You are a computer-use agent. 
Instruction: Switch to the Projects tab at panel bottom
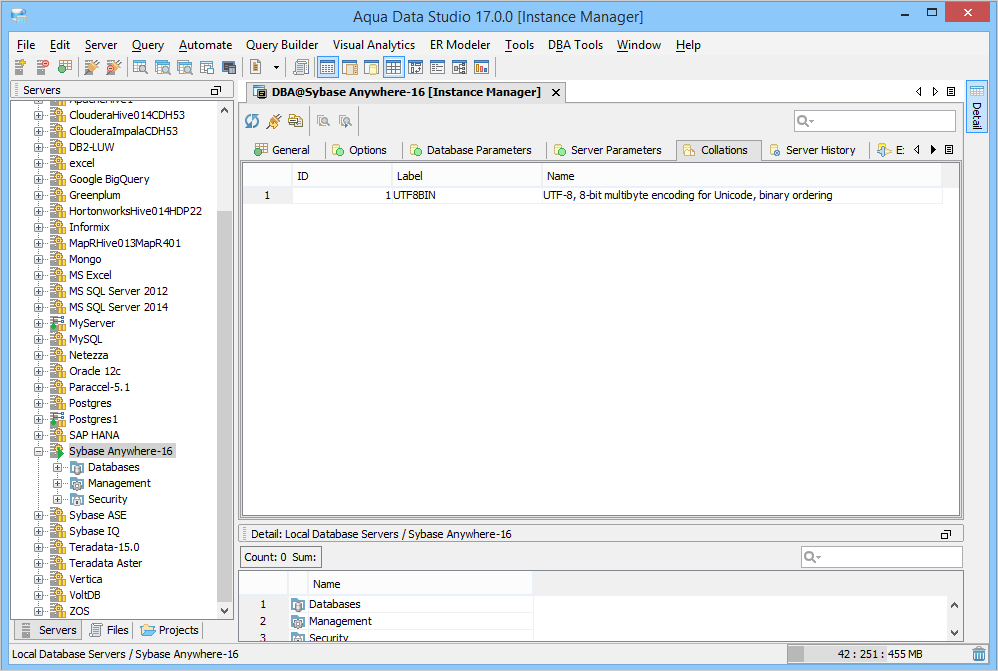point(169,630)
